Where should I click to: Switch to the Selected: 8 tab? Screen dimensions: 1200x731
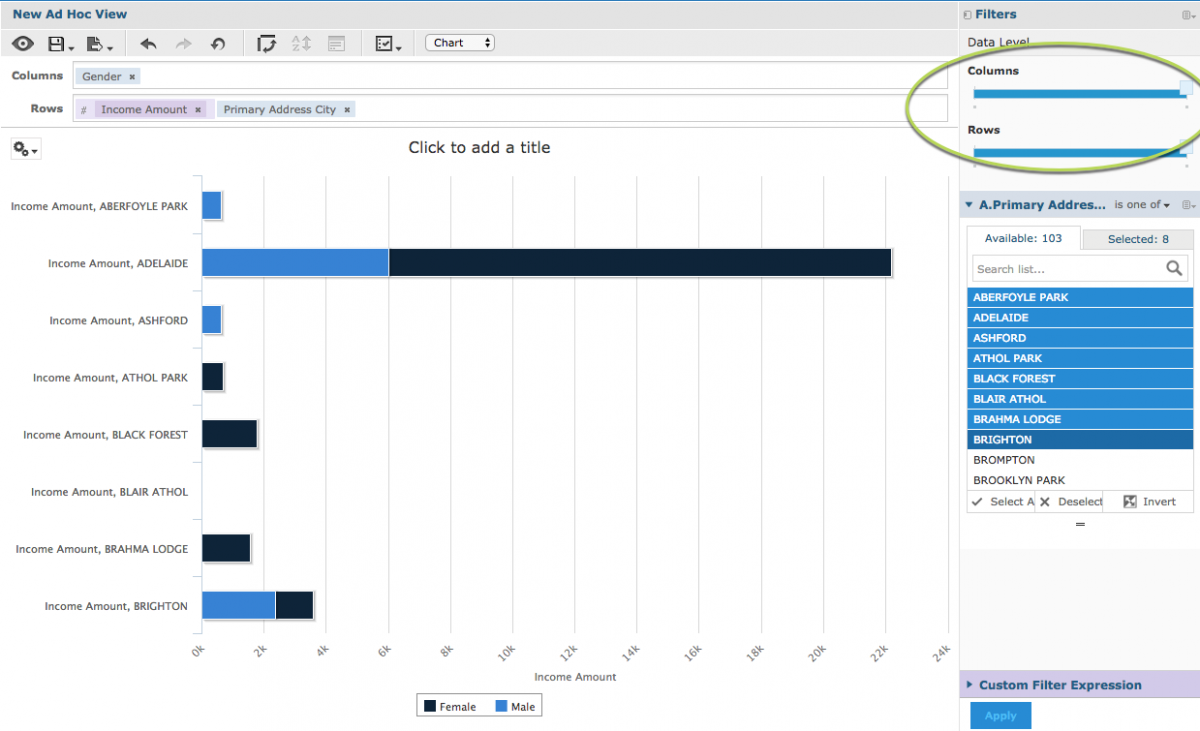coord(1136,238)
